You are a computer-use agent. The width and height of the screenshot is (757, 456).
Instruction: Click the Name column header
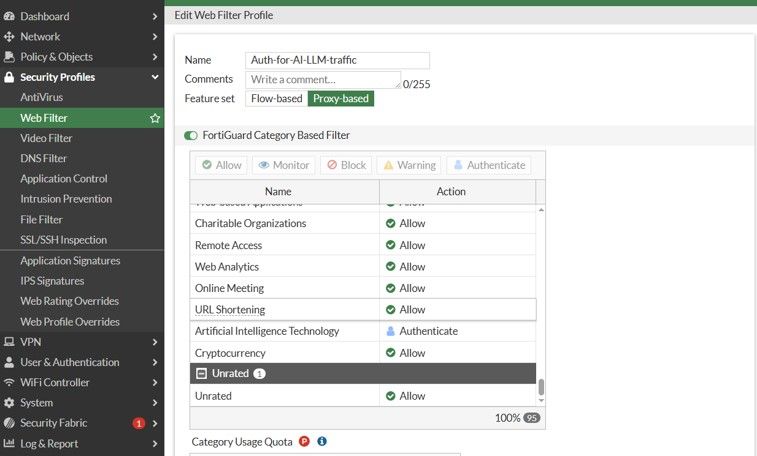285,192
